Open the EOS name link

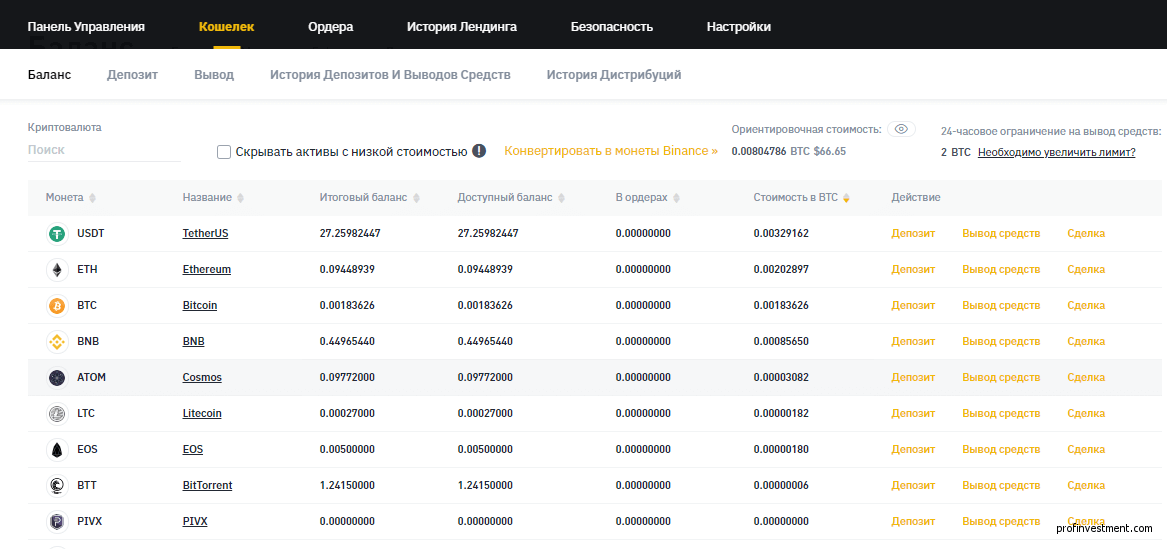[193, 449]
